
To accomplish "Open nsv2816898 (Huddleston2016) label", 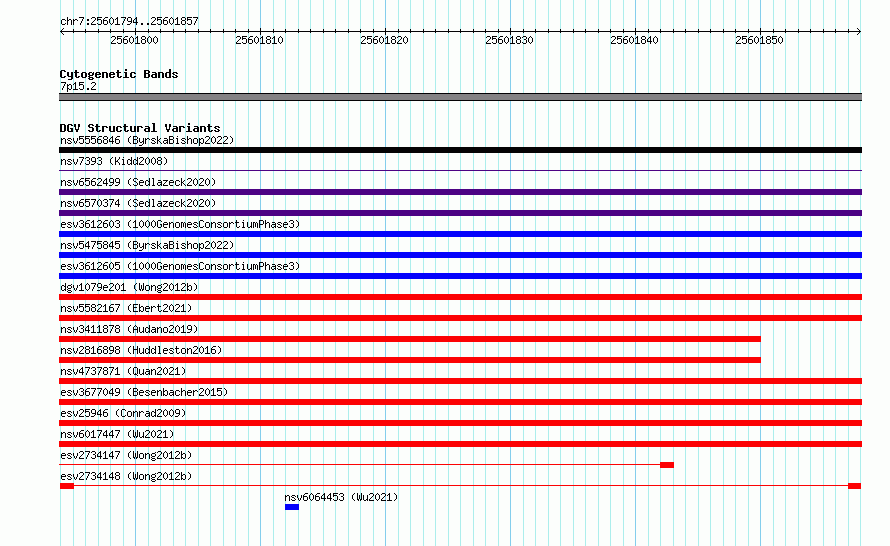I will click(141, 350).
